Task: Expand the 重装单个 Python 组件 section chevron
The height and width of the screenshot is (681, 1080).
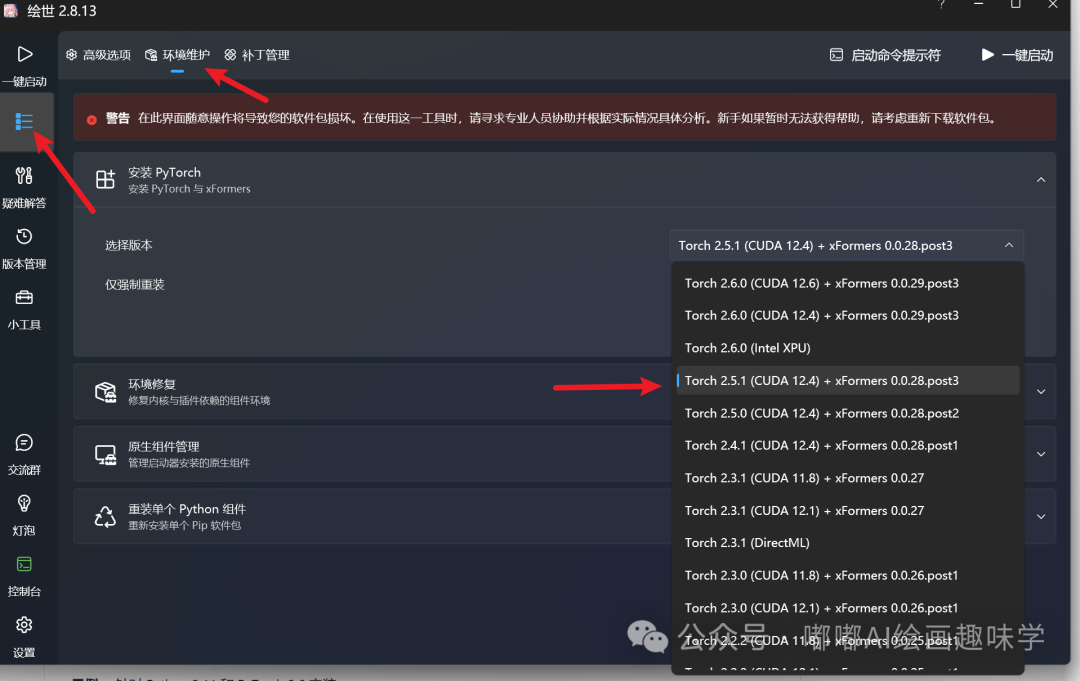Action: [1041, 516]
